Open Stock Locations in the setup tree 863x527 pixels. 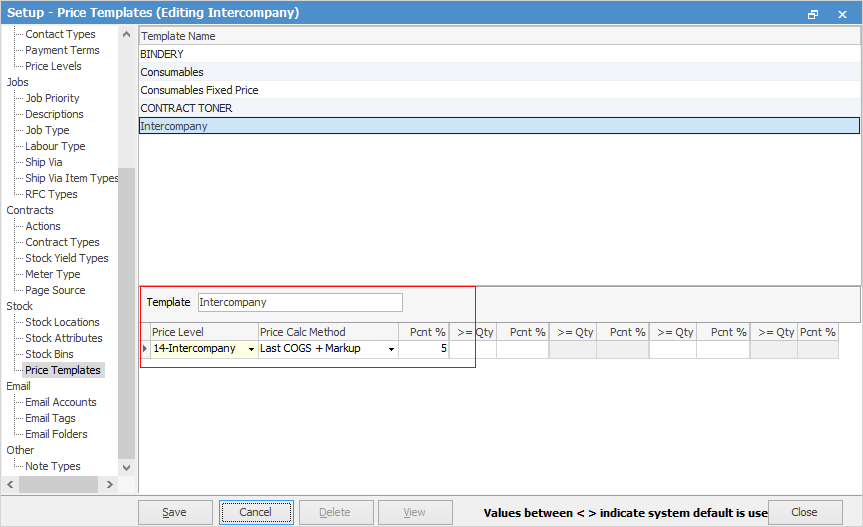pyautogui.click(x=62, y=322)
